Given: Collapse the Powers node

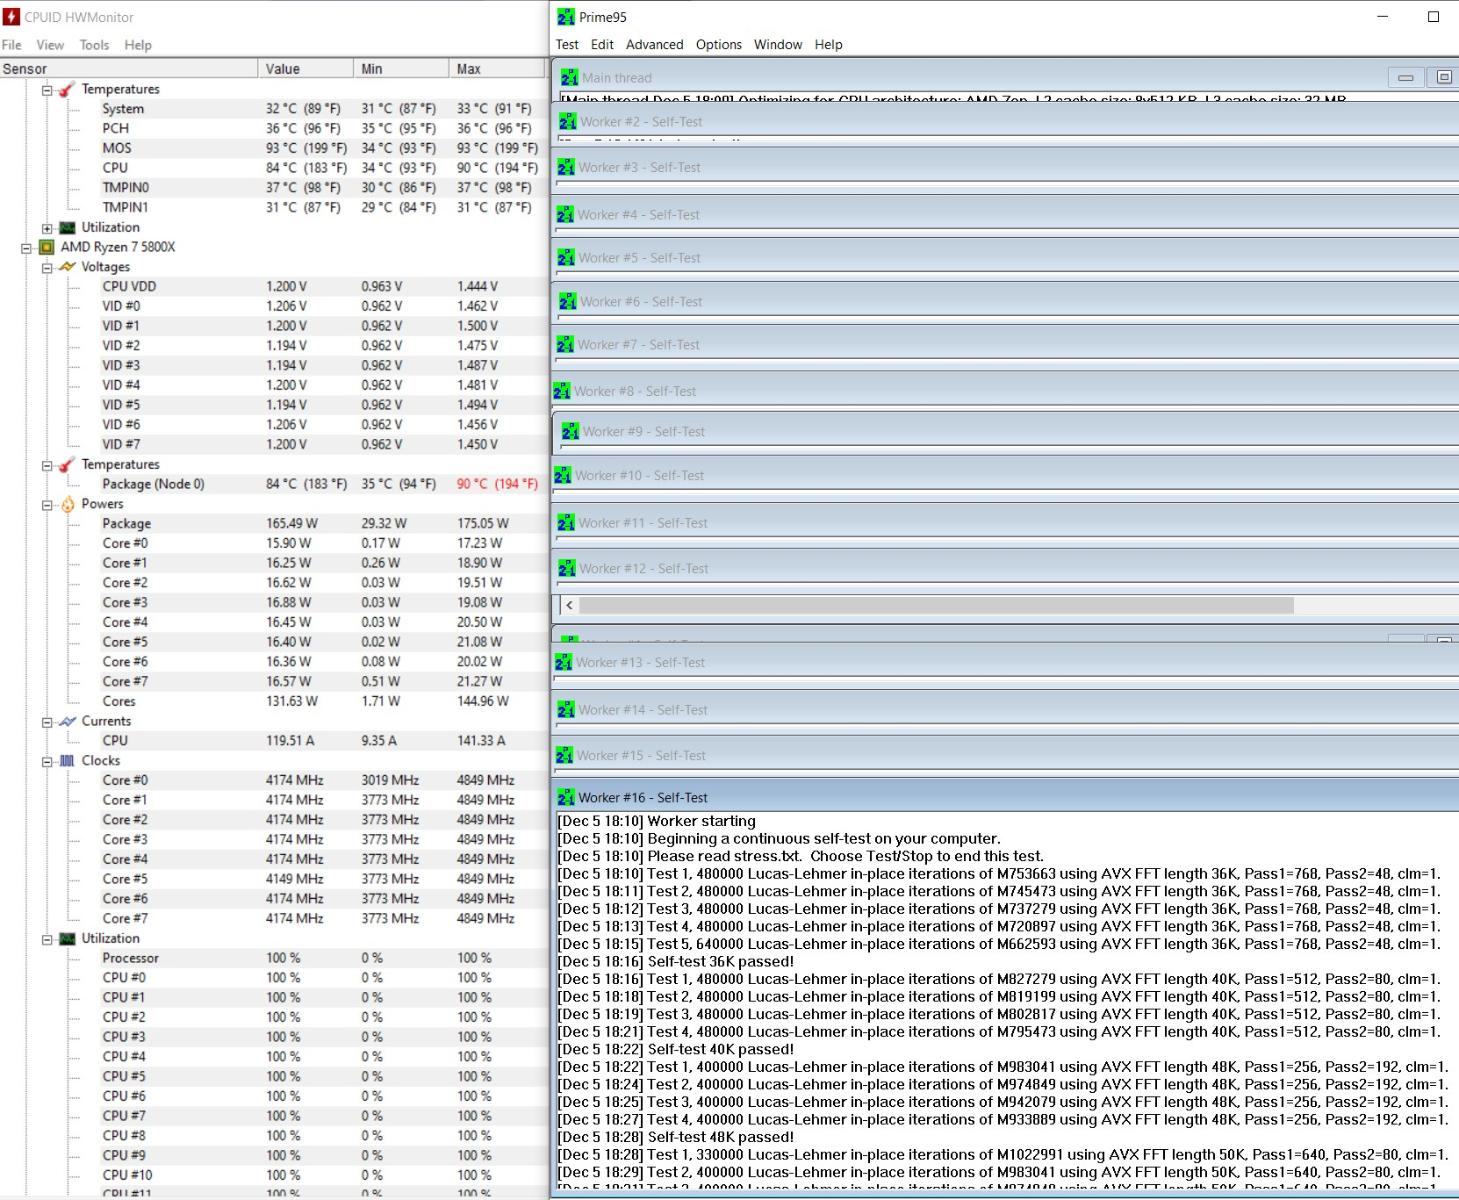Looking at the screenshot, I should (x=47, y=505).
